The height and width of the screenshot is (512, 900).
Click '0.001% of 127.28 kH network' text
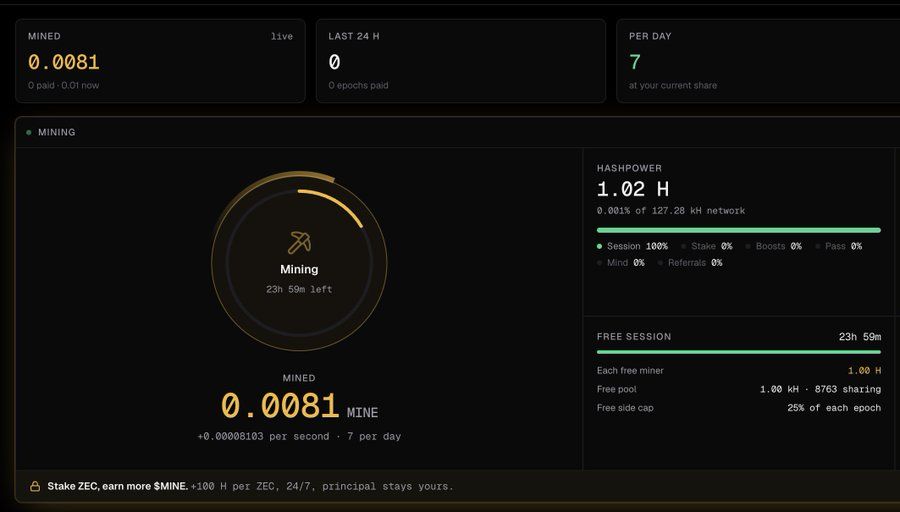(x=671, y=211)
